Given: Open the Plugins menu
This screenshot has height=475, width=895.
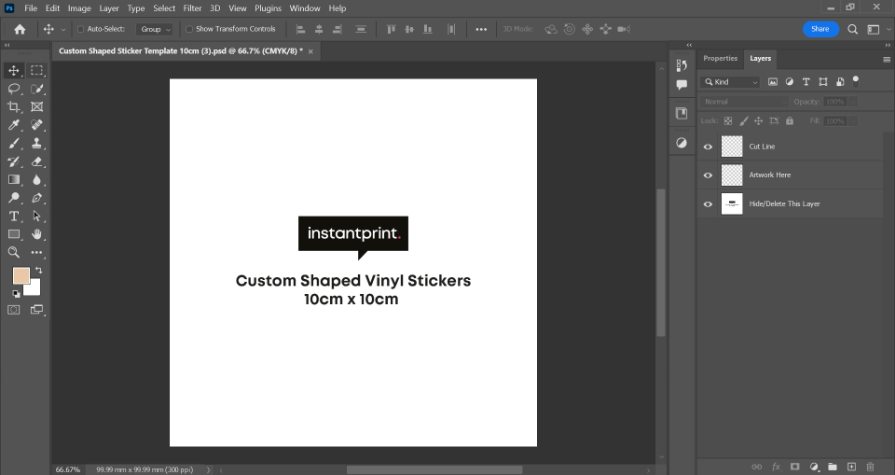Looking at the screenshot, I should click(268, 8).
